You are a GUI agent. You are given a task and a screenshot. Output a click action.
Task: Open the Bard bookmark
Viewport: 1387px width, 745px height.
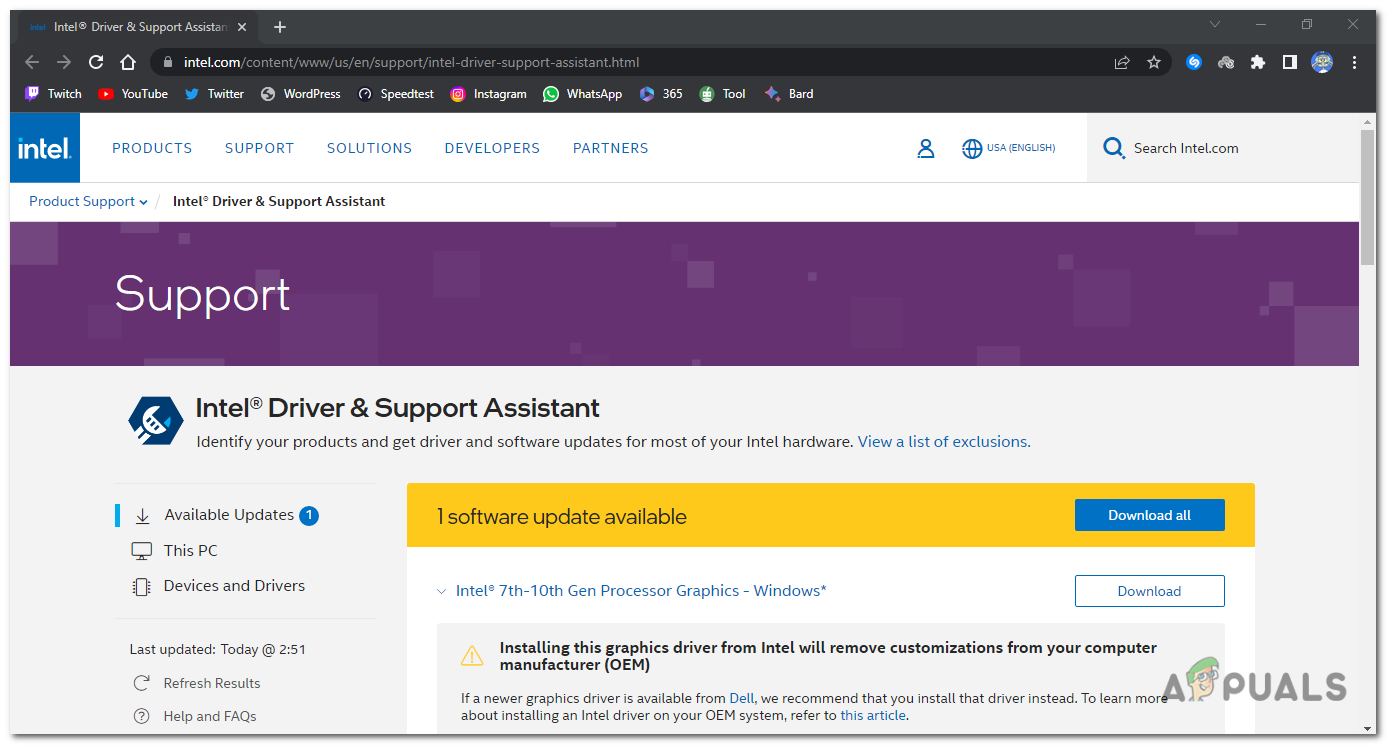(789, 94)
